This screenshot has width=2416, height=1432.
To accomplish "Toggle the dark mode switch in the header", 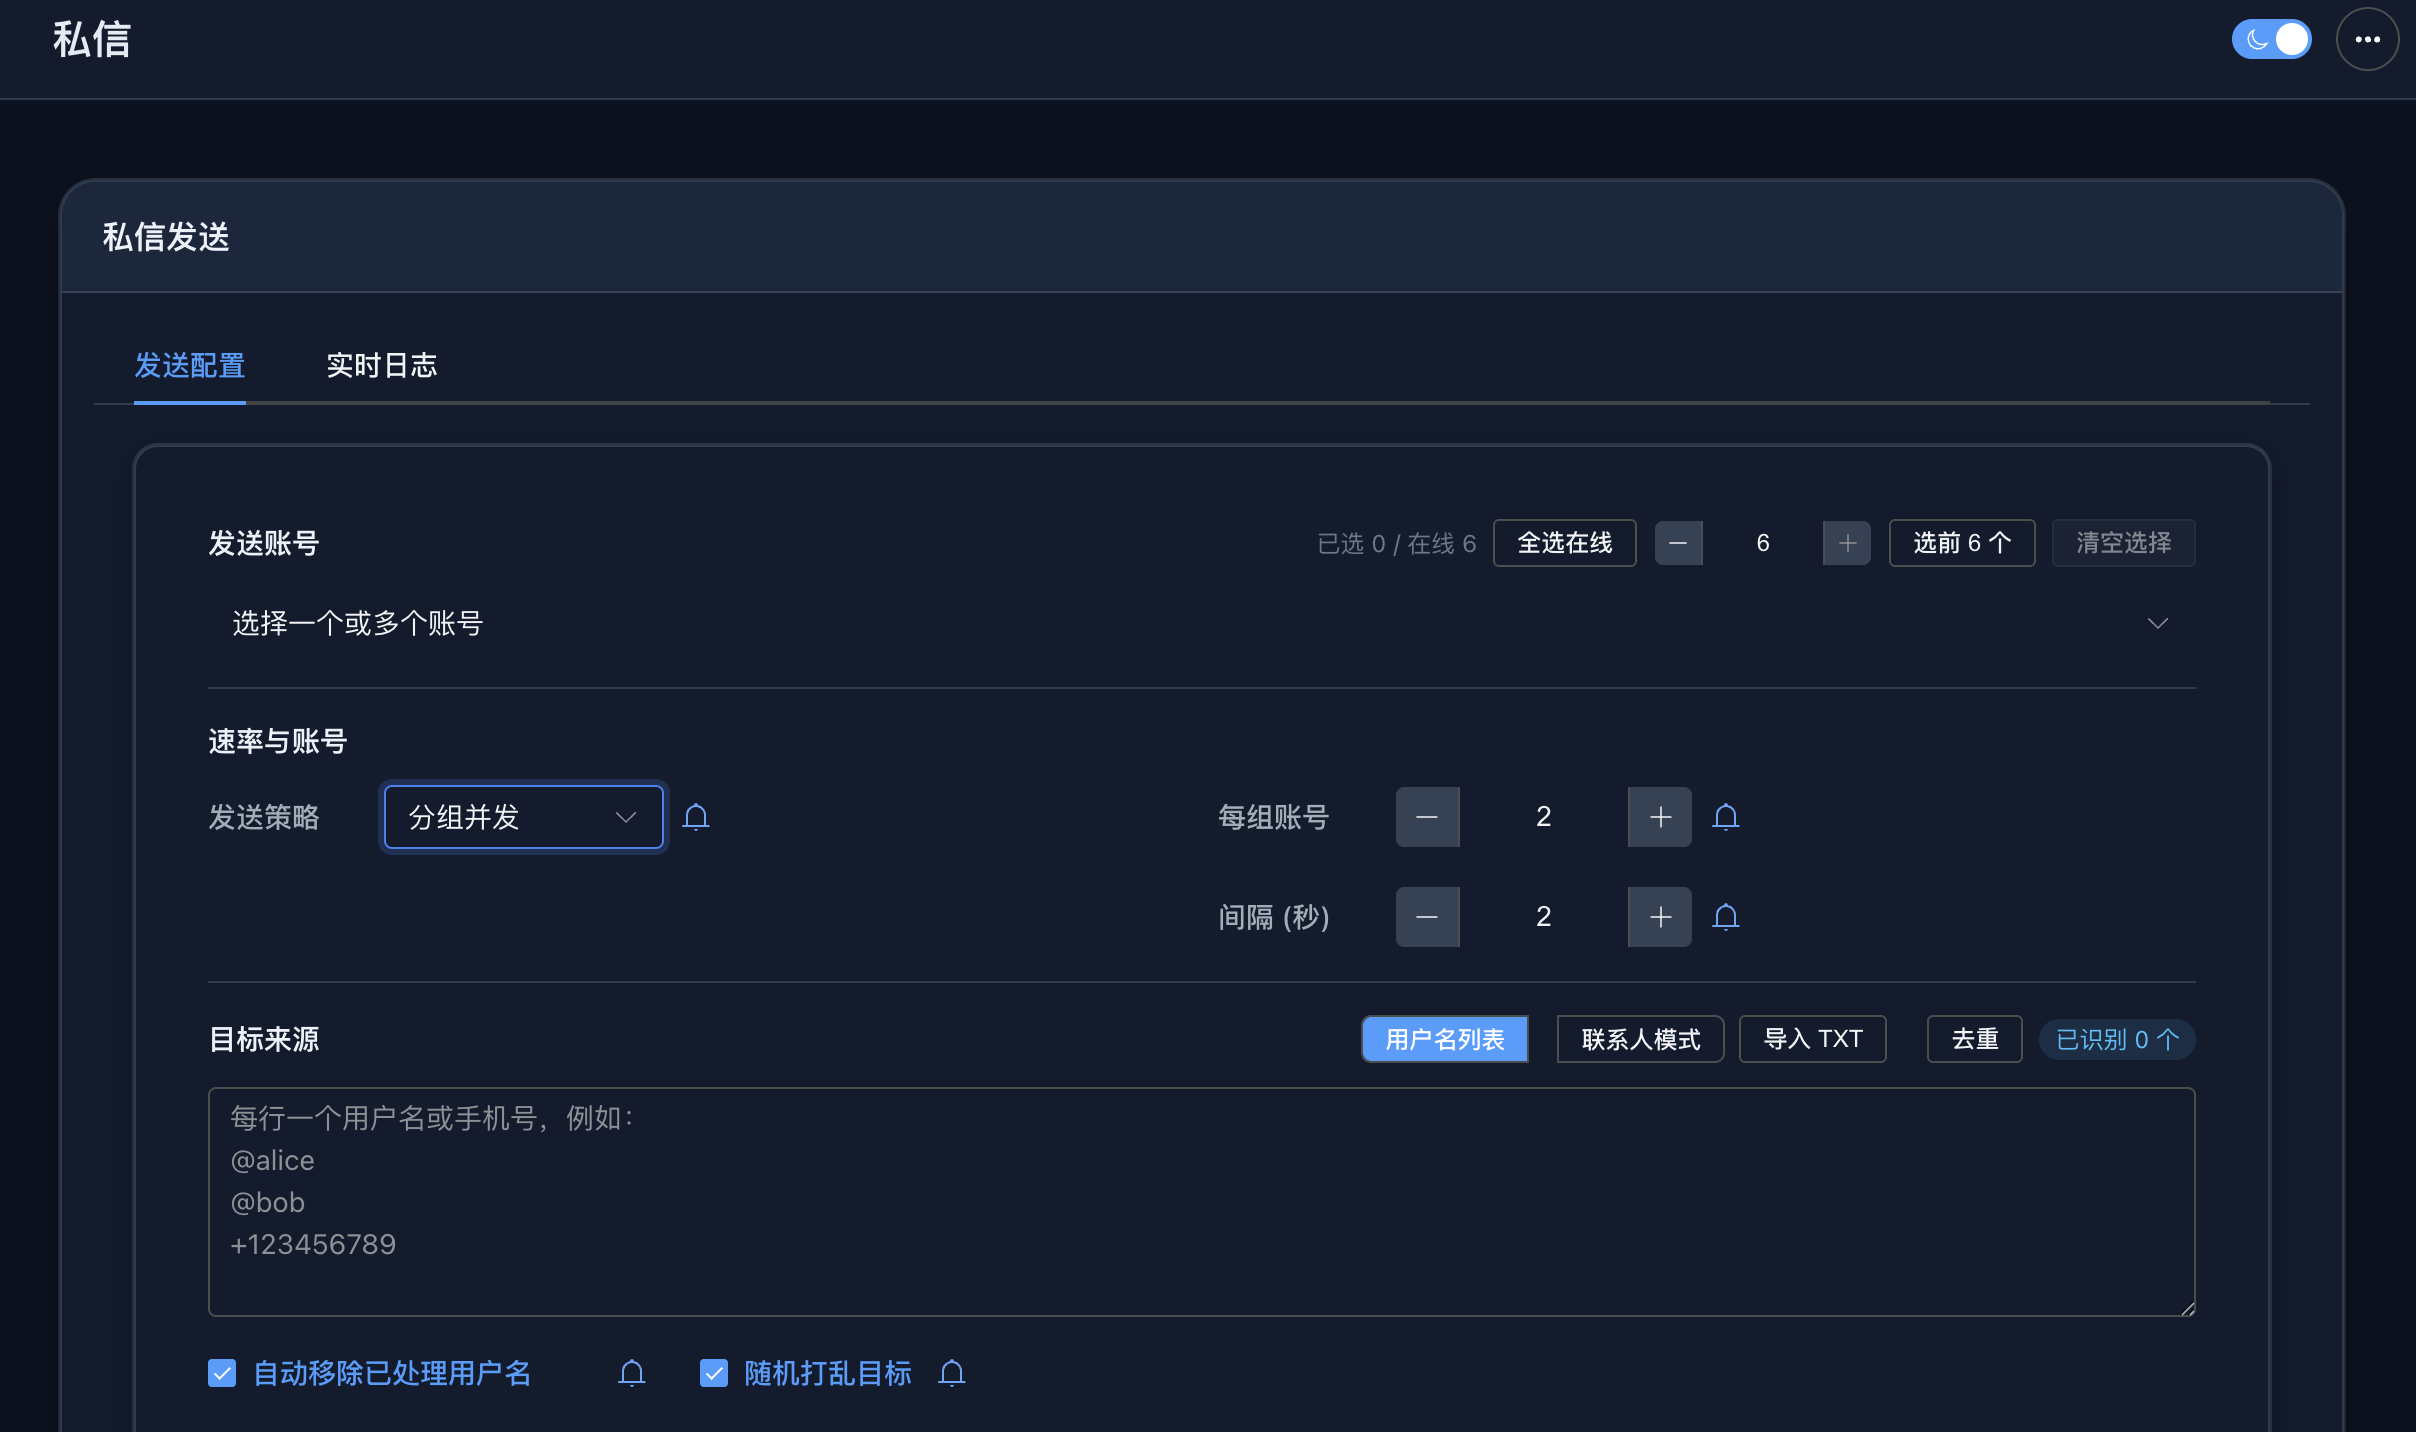I will pos(2270,38).
